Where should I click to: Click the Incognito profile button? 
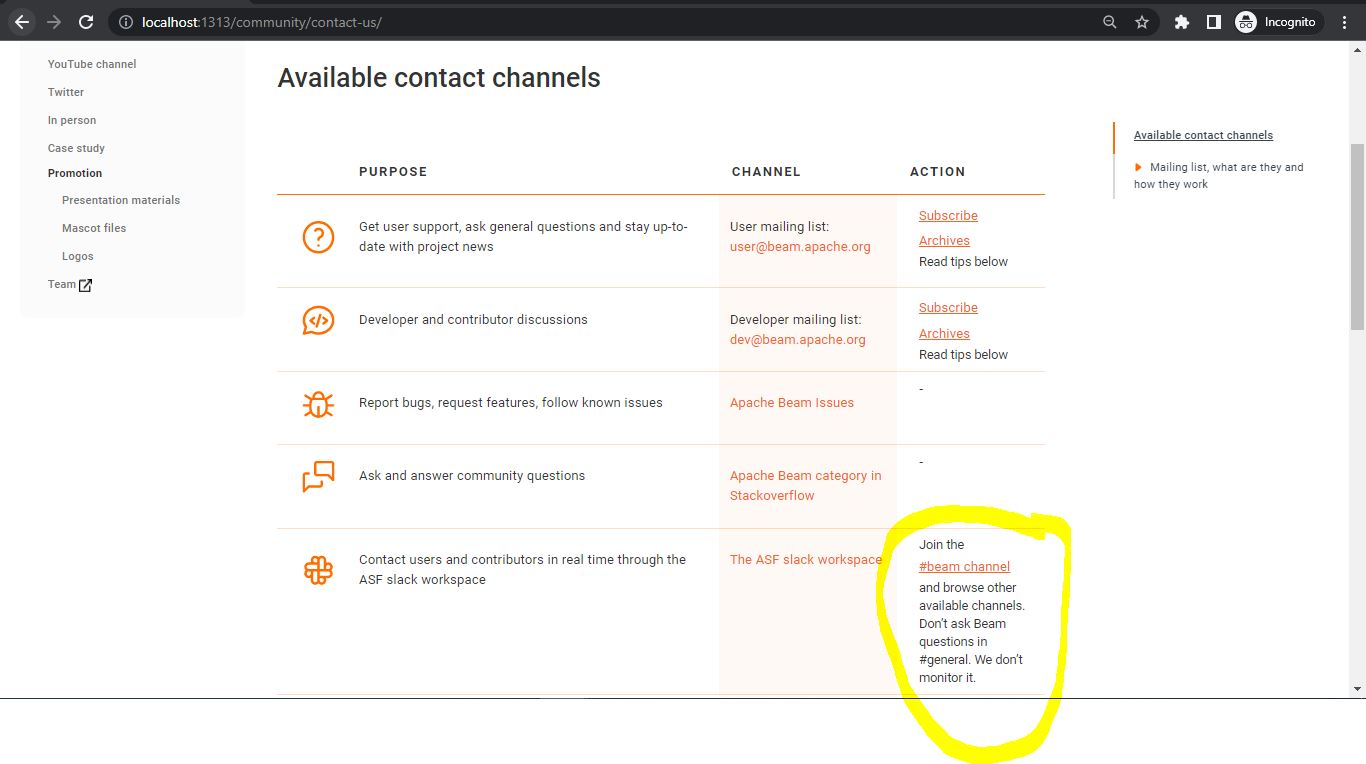[1279, 22]
